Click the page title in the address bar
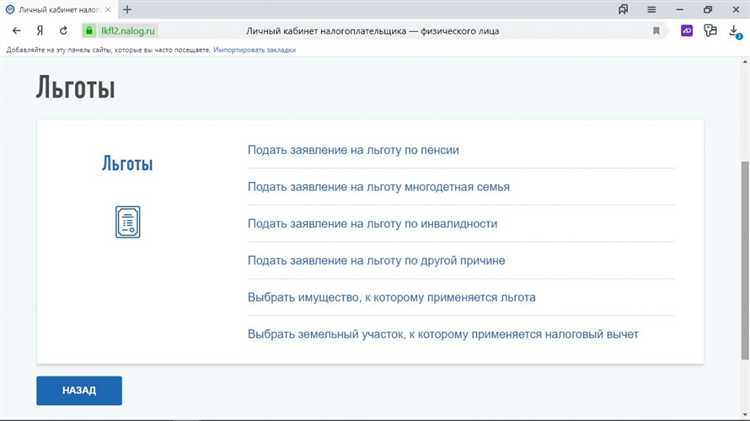The width and height of the screenshot is (750, 421). (x=373, y=31)
